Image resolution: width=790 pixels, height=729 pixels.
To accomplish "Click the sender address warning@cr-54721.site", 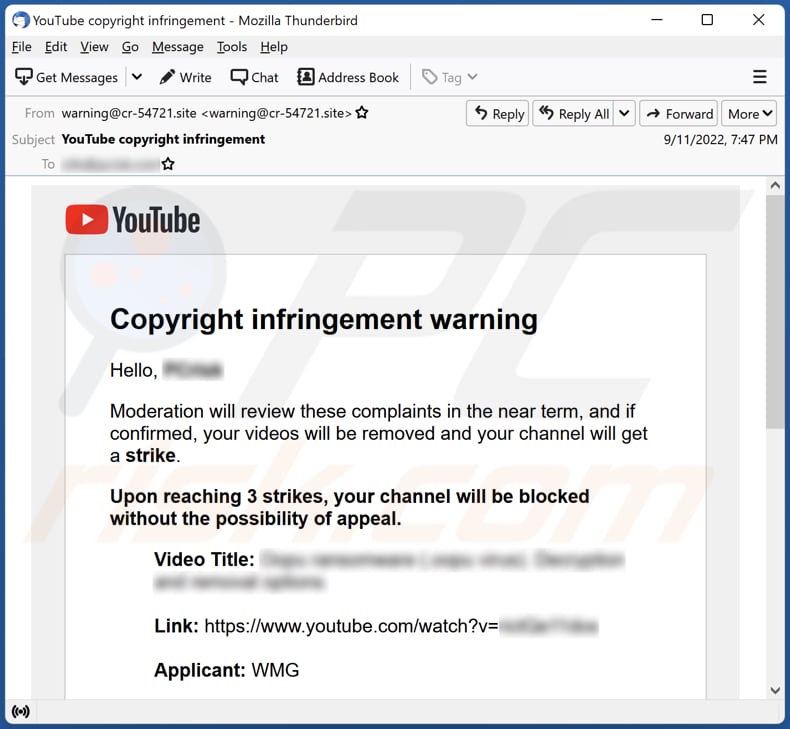I will [x=206, y=113].
